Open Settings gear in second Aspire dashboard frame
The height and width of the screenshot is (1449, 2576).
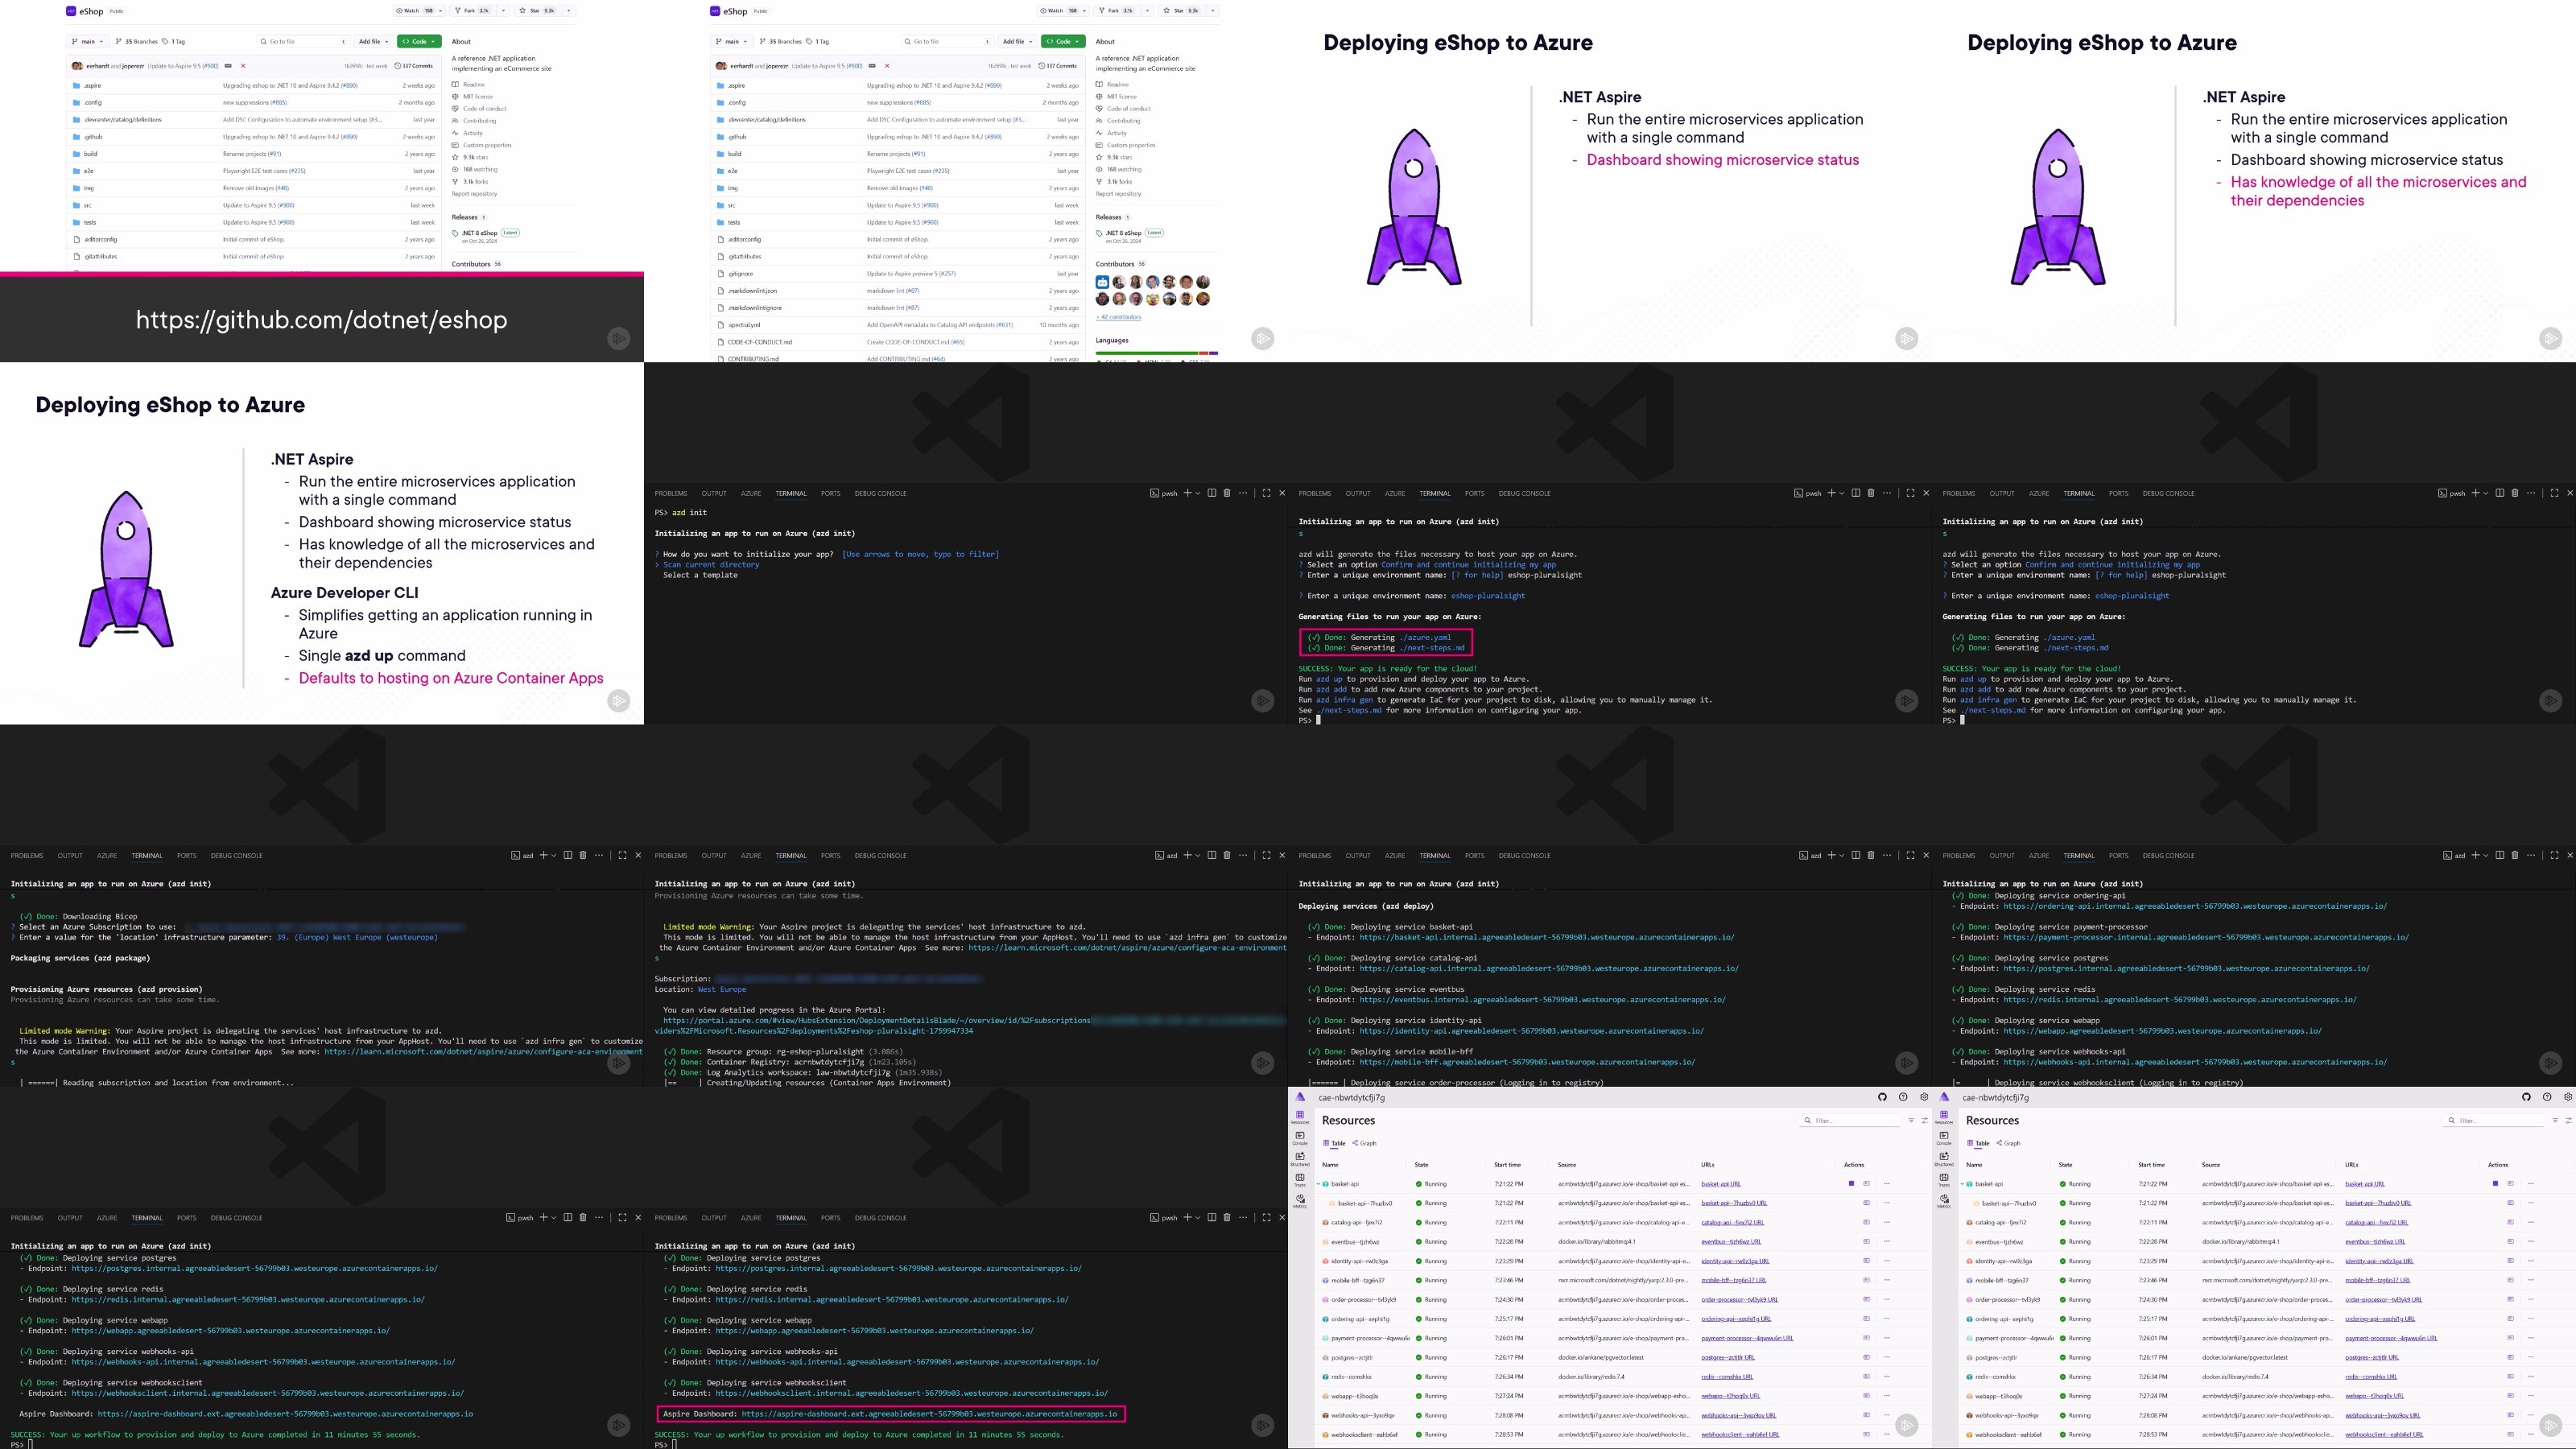(x=2567, y=1097)
